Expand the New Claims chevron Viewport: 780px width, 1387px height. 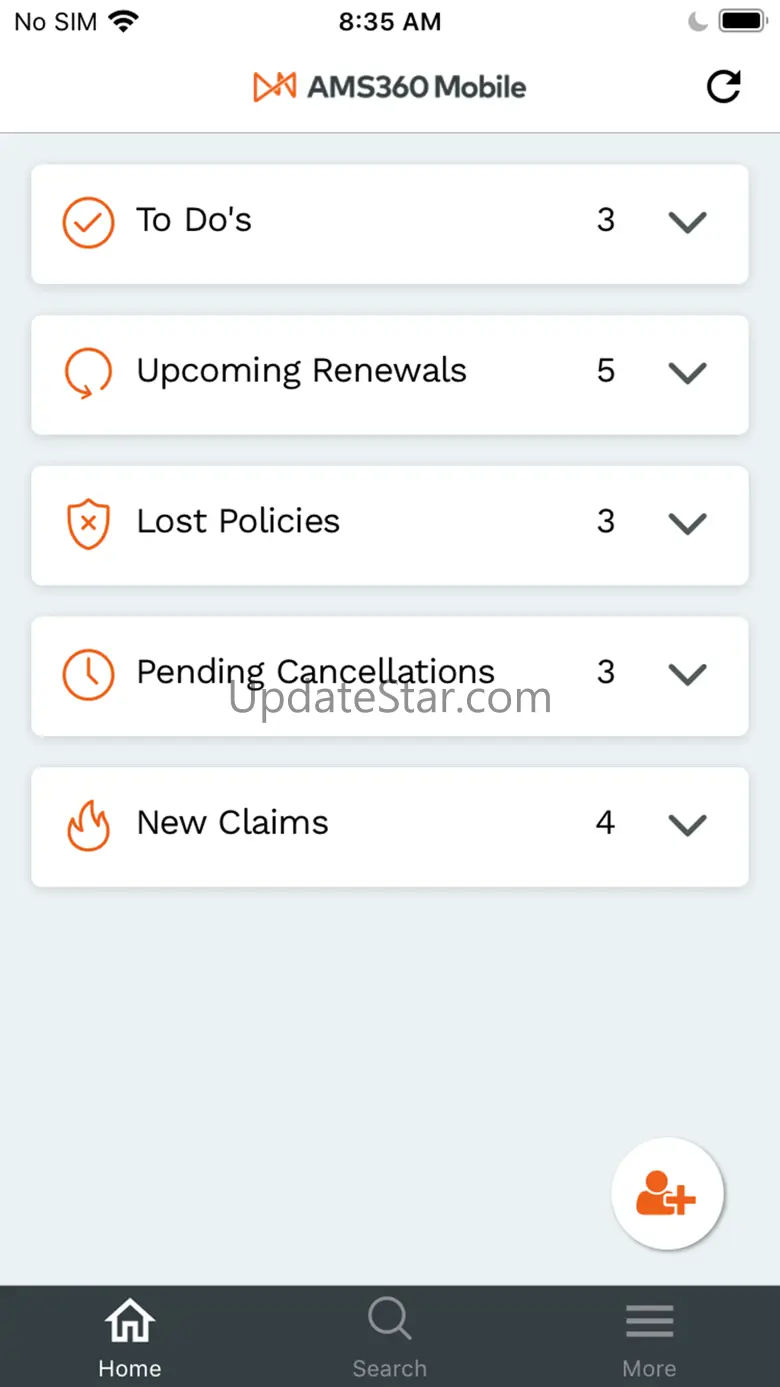pos(687,825)
